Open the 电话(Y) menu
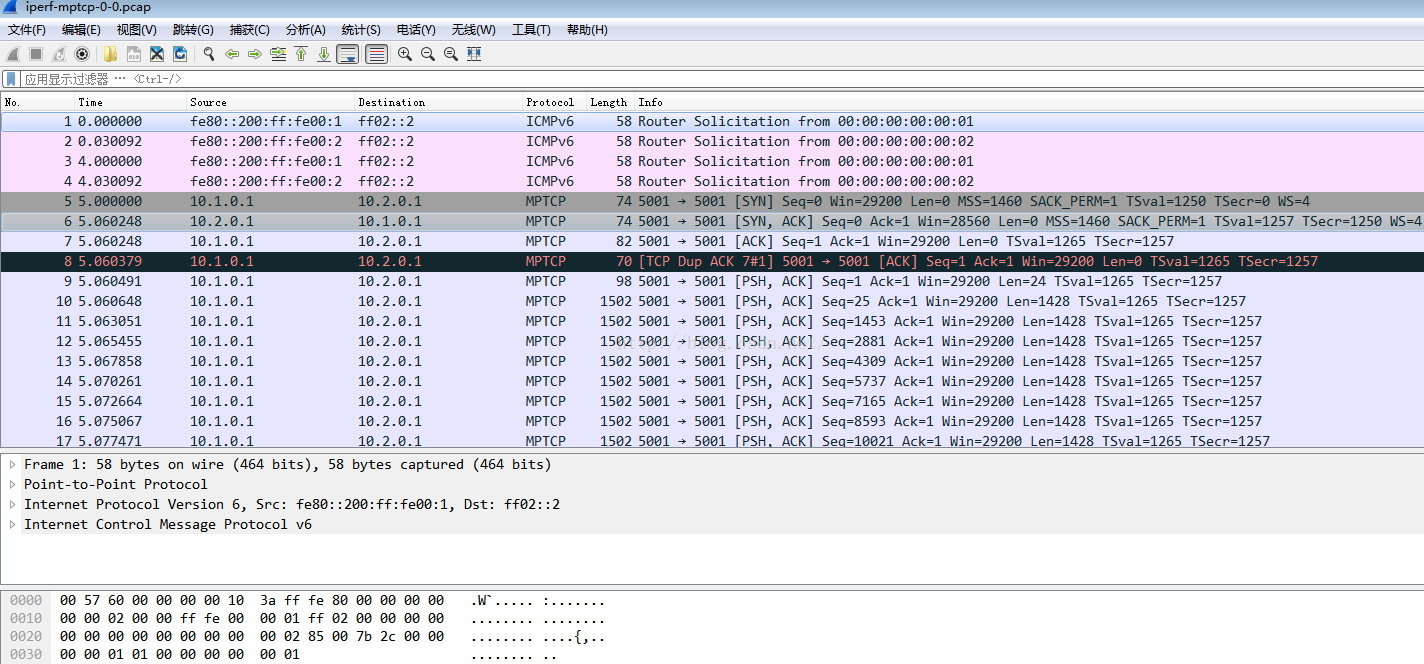Image resolution: width=1424 pixels, height=664 pixels. point(416,30)
